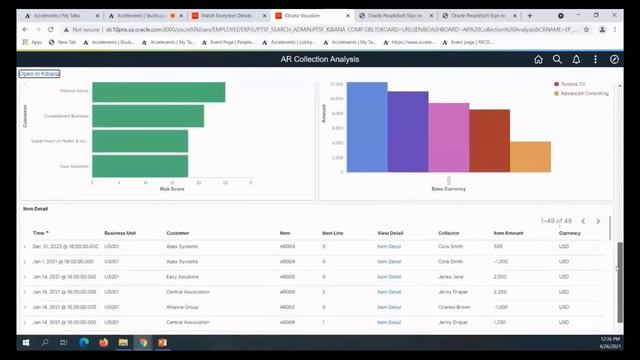This screenshot has height=360, width=640.
Task: Click the Alliance Group risk score bar
Action: point(158,92)
